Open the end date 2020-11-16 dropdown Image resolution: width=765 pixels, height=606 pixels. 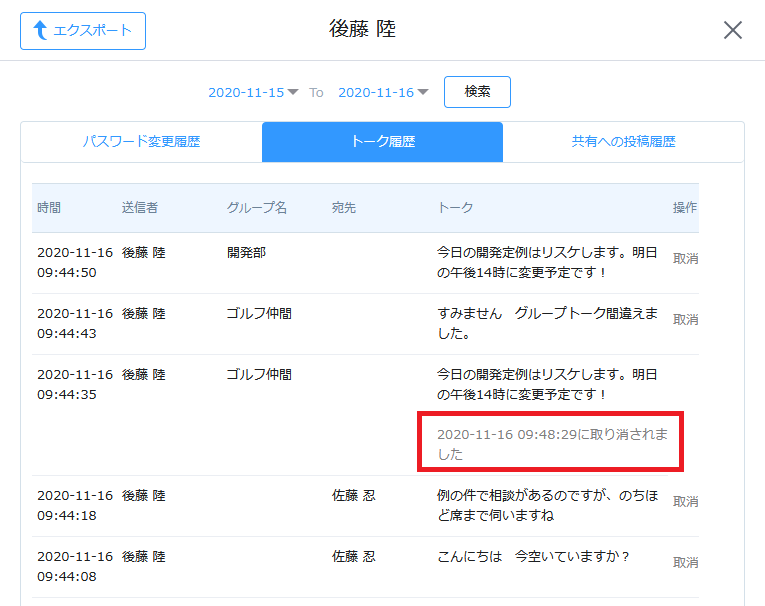click(x=383, y=92)
